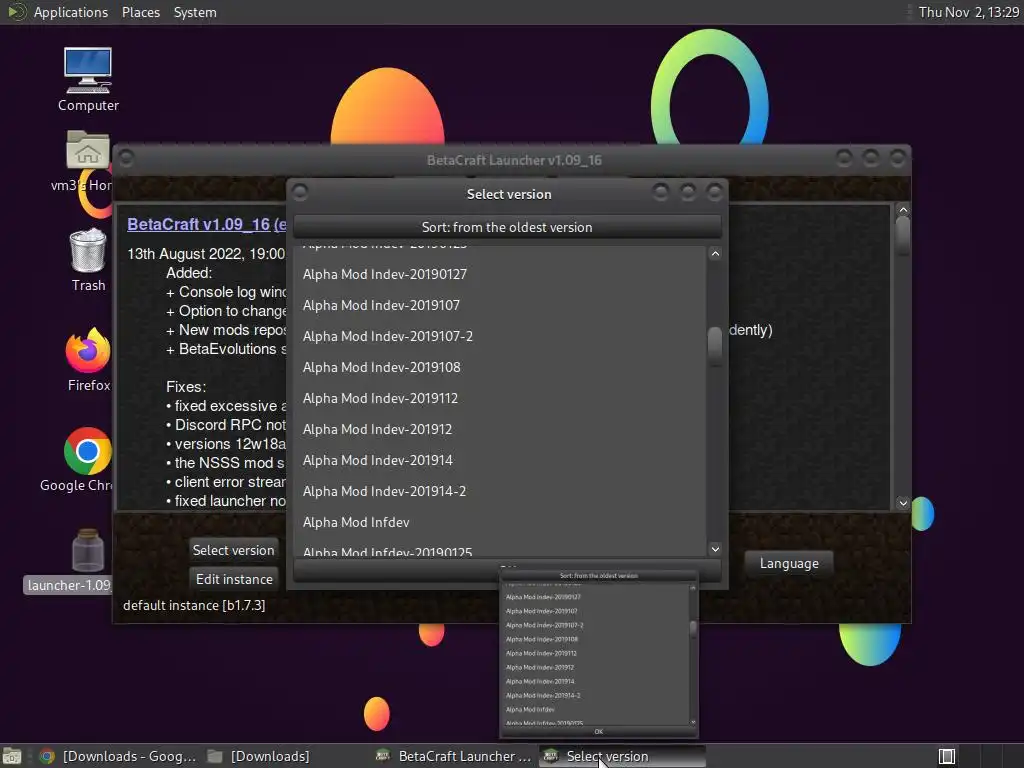This screenshot has height=768, width=1024.
Task: Toggle the Sort: from the oldest version button
Action: [507, 227]
